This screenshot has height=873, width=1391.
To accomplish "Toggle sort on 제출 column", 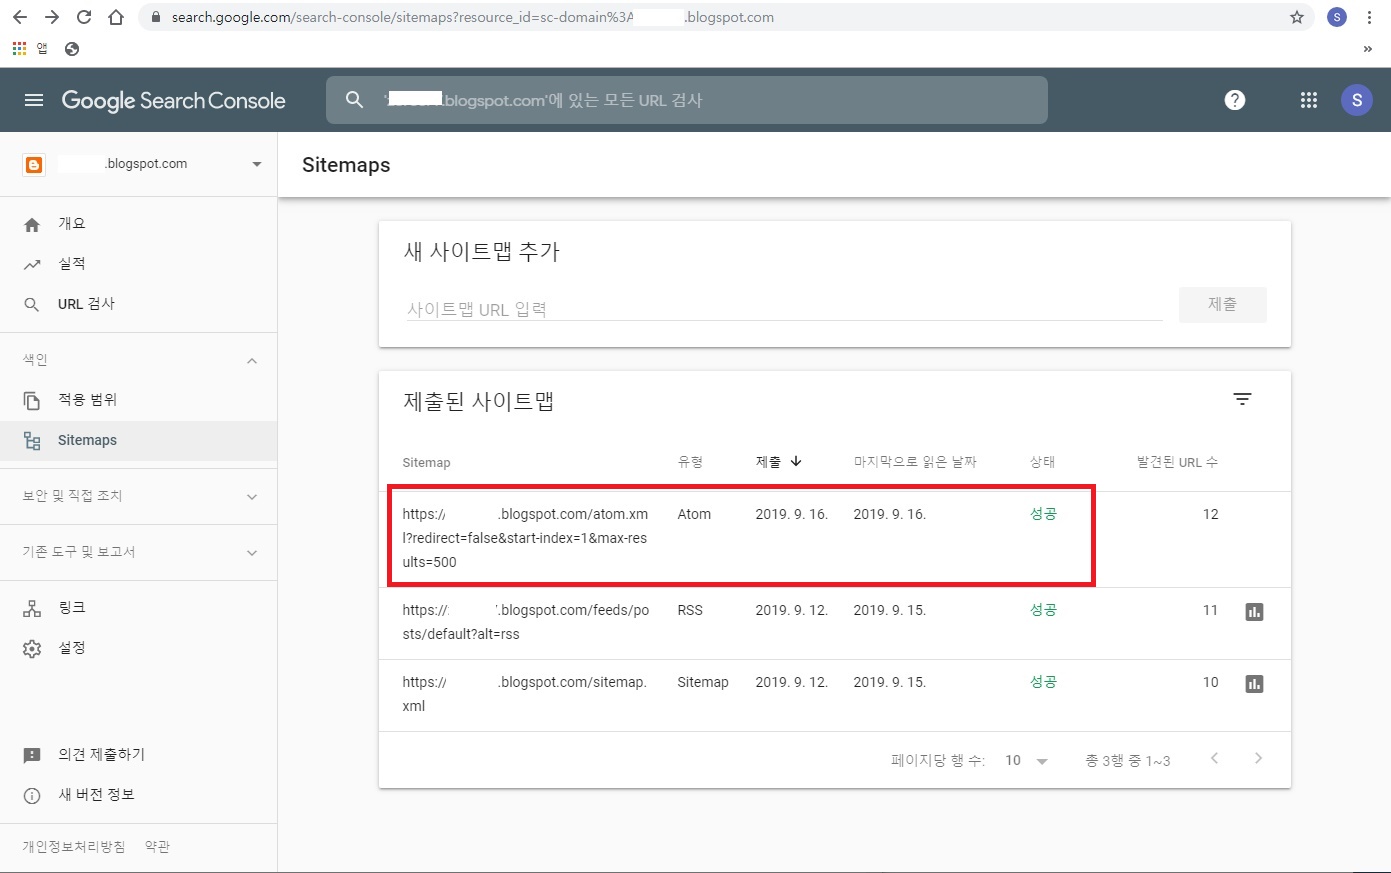I will pos(779,462).
